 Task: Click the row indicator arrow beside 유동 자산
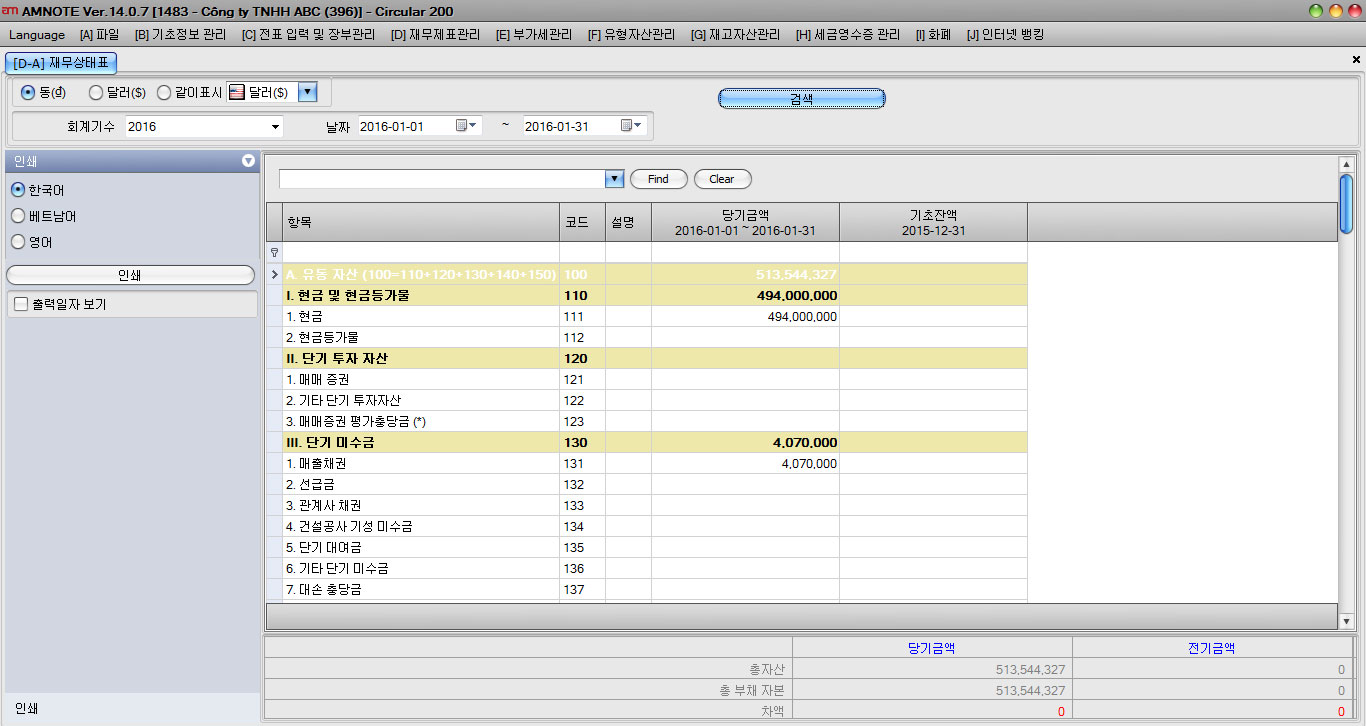275,274
